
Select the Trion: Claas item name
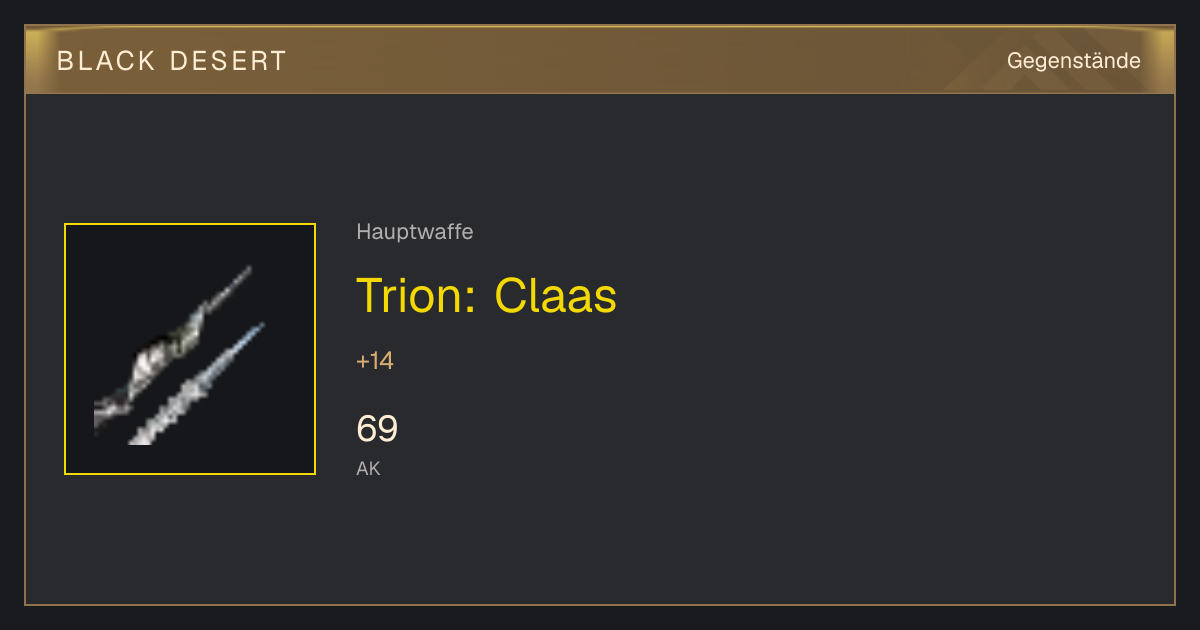pyautogui.click(x=487, y=295)
